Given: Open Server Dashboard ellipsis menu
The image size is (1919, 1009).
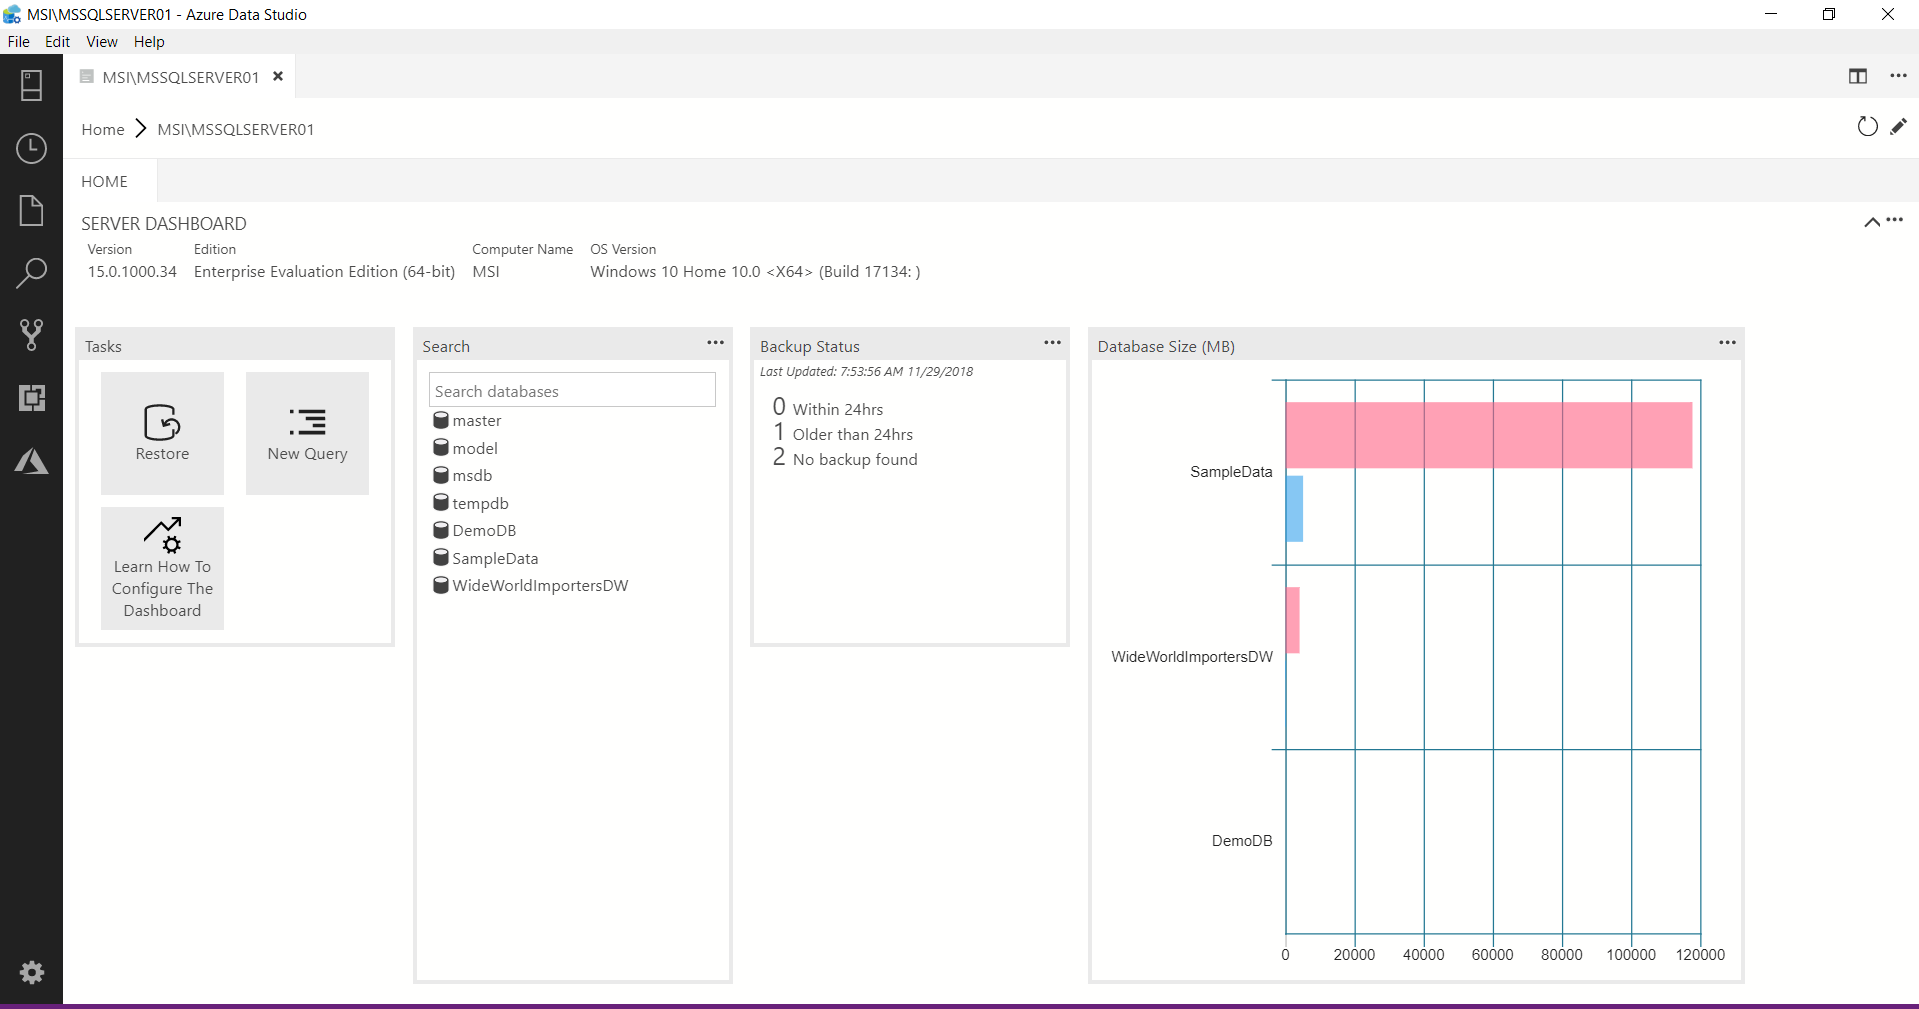Looking at the screenshot, I should click(1895, 220).
